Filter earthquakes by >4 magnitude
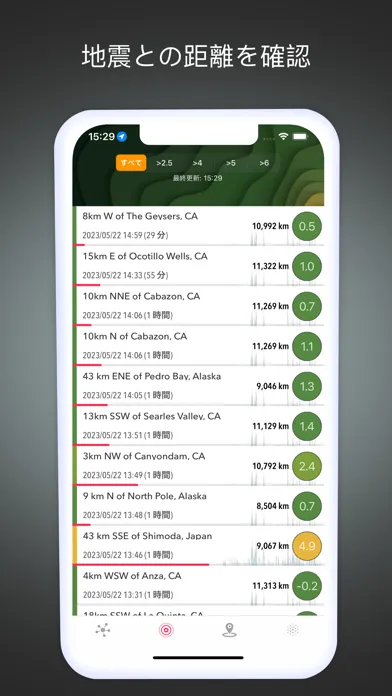The width and height of the screenshot is (392, 696). [x=198, y=163]
